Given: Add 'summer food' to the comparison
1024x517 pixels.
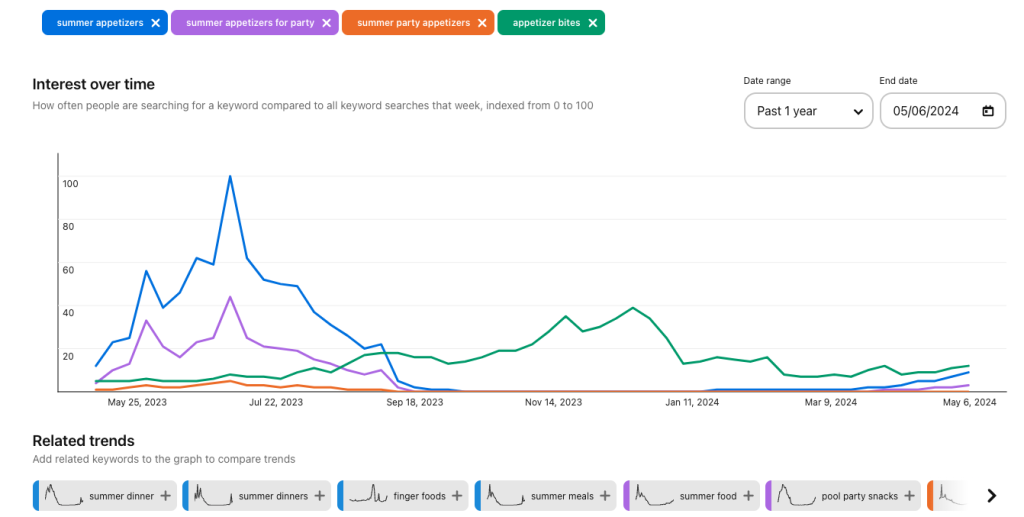Looking at the screenshot, I should coord(748,496).
